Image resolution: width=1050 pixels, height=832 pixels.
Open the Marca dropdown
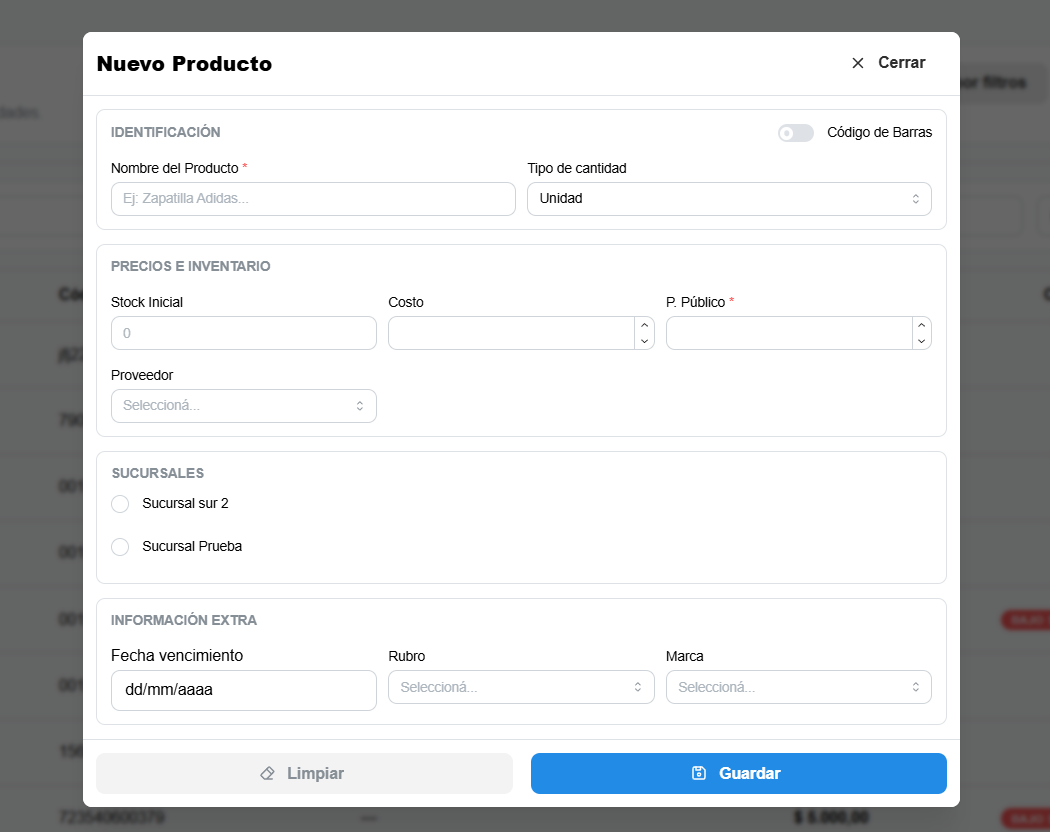[798, 687]
